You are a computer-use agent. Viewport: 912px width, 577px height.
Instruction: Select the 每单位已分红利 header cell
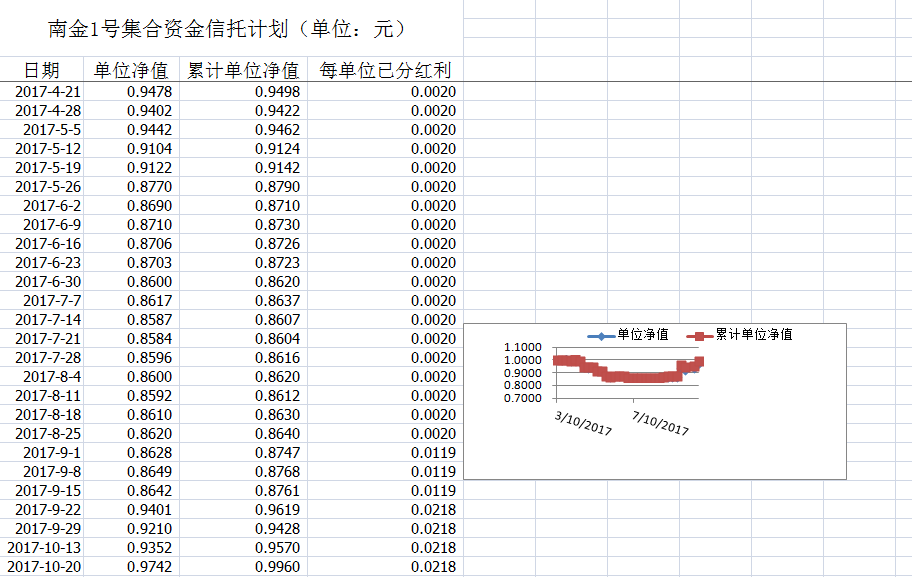[385, 70]
